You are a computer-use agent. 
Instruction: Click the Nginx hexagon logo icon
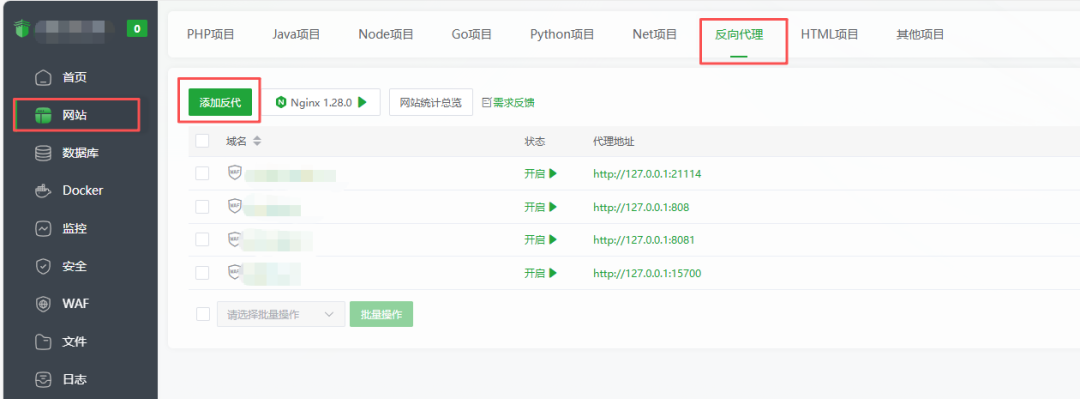[x=281, y=102]
